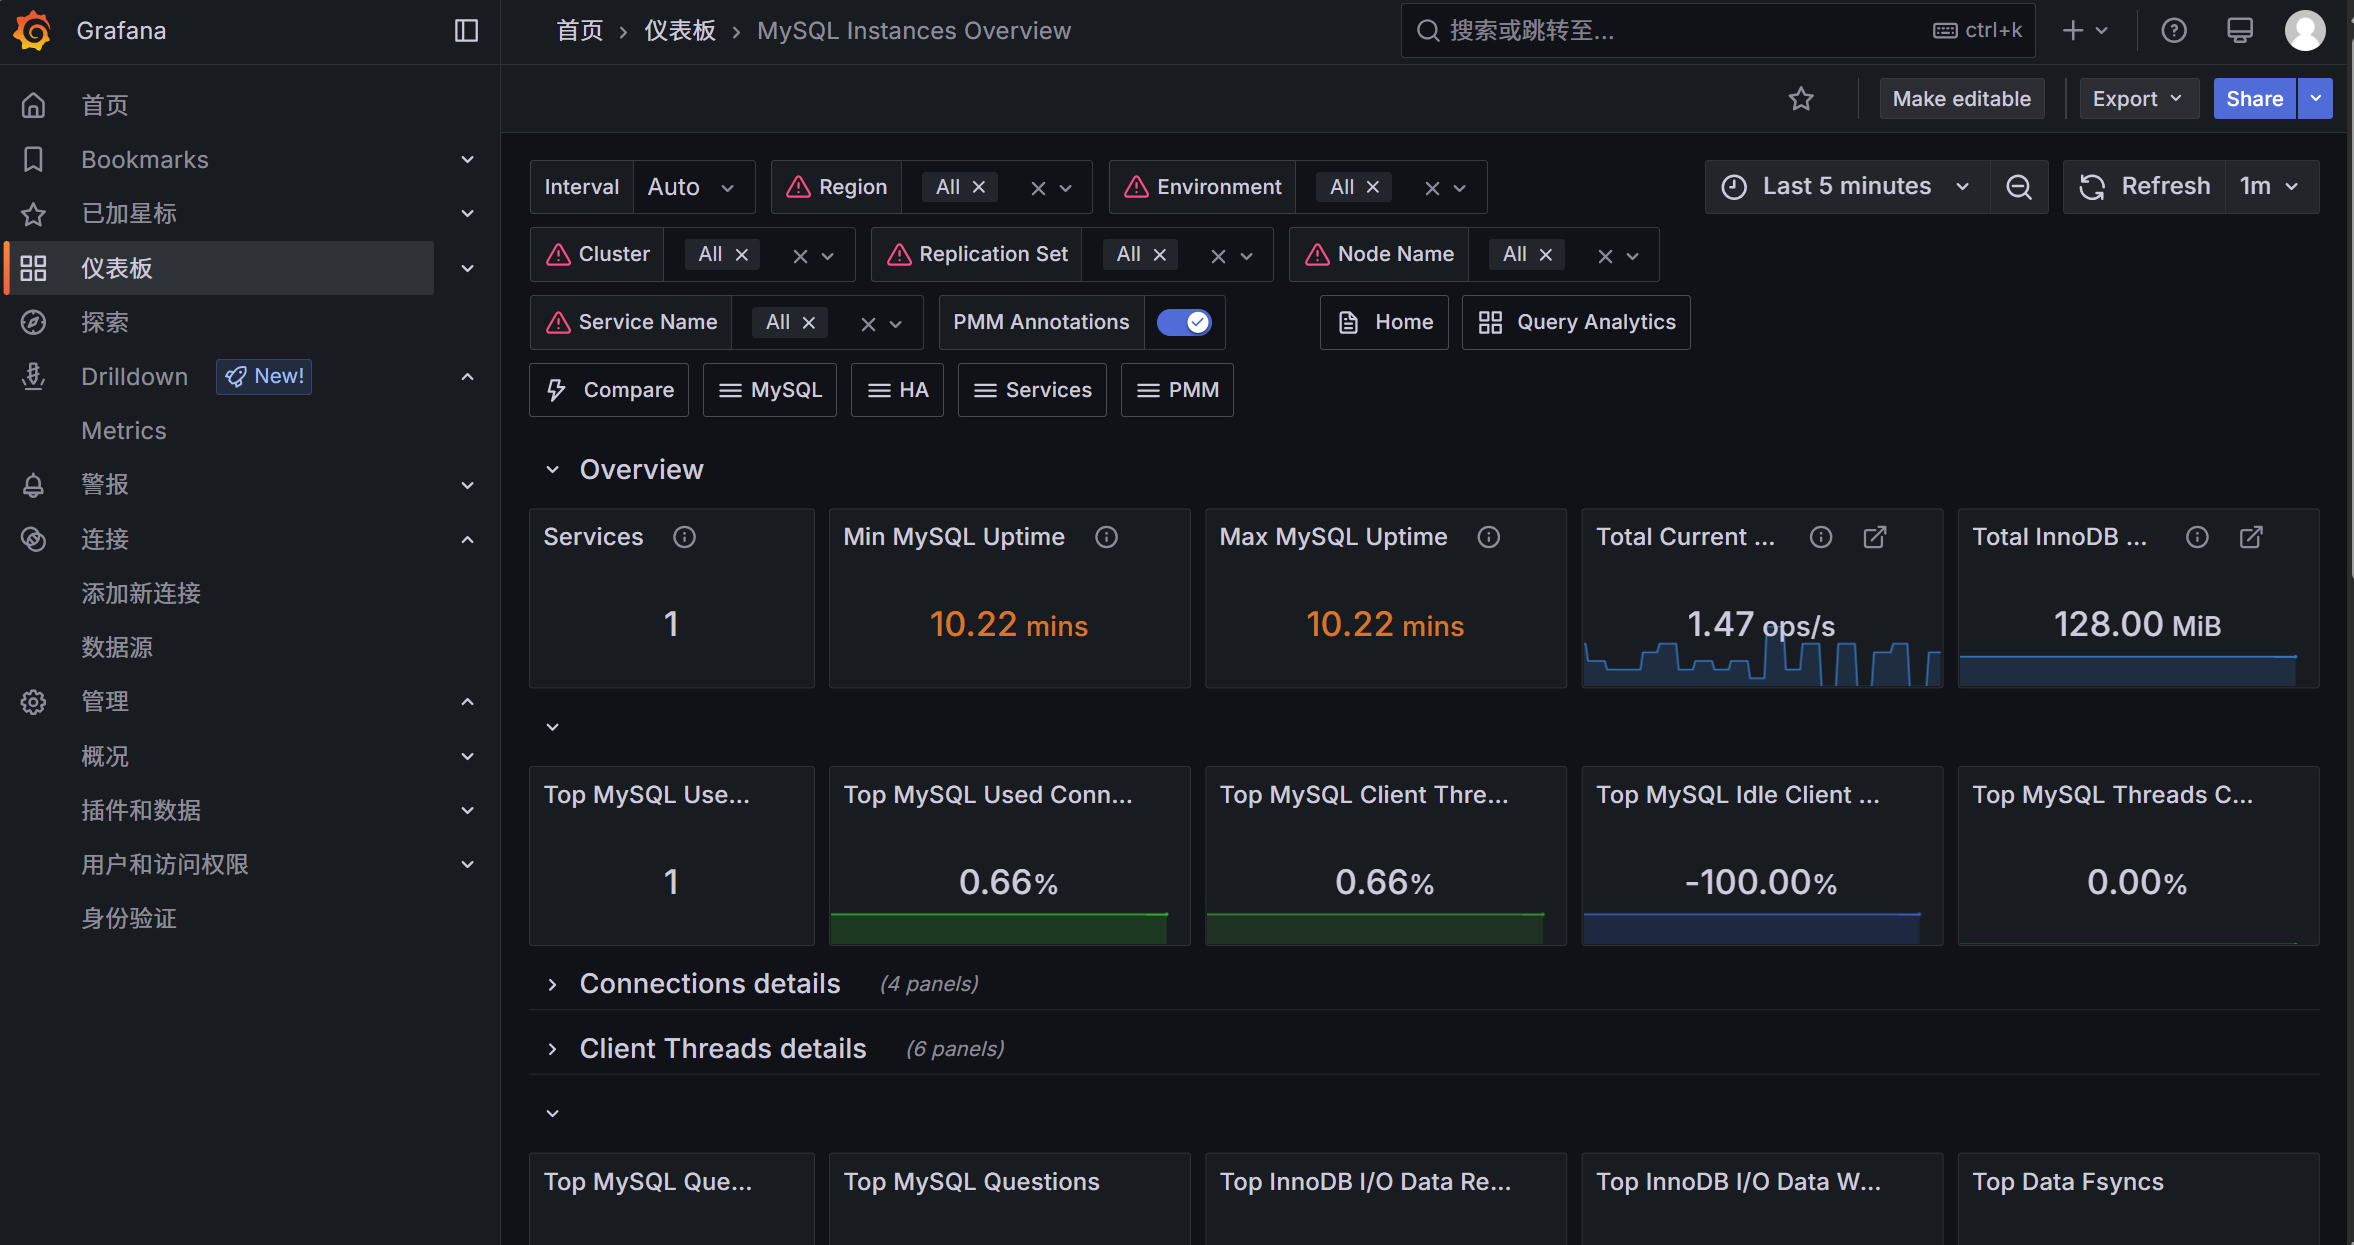The height and width of the screenshot is (1245, 2354).
Task: Click the Grafana logo icon
Action: click(33, 30)
